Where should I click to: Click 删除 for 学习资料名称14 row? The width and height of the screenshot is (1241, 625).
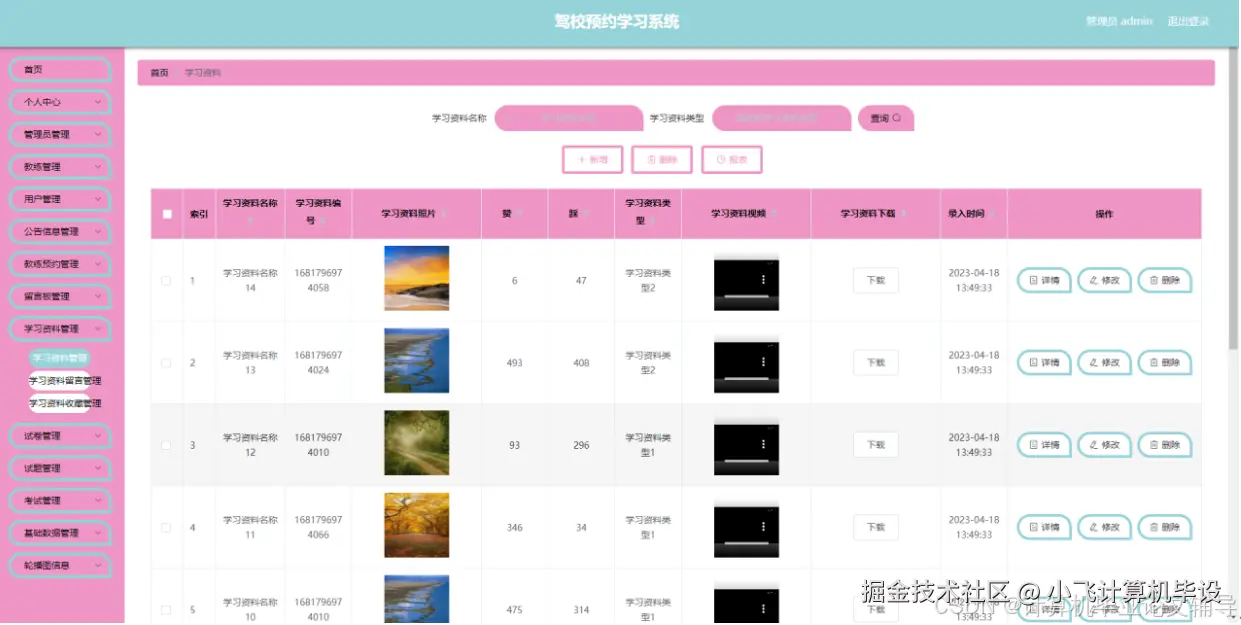1165,280
